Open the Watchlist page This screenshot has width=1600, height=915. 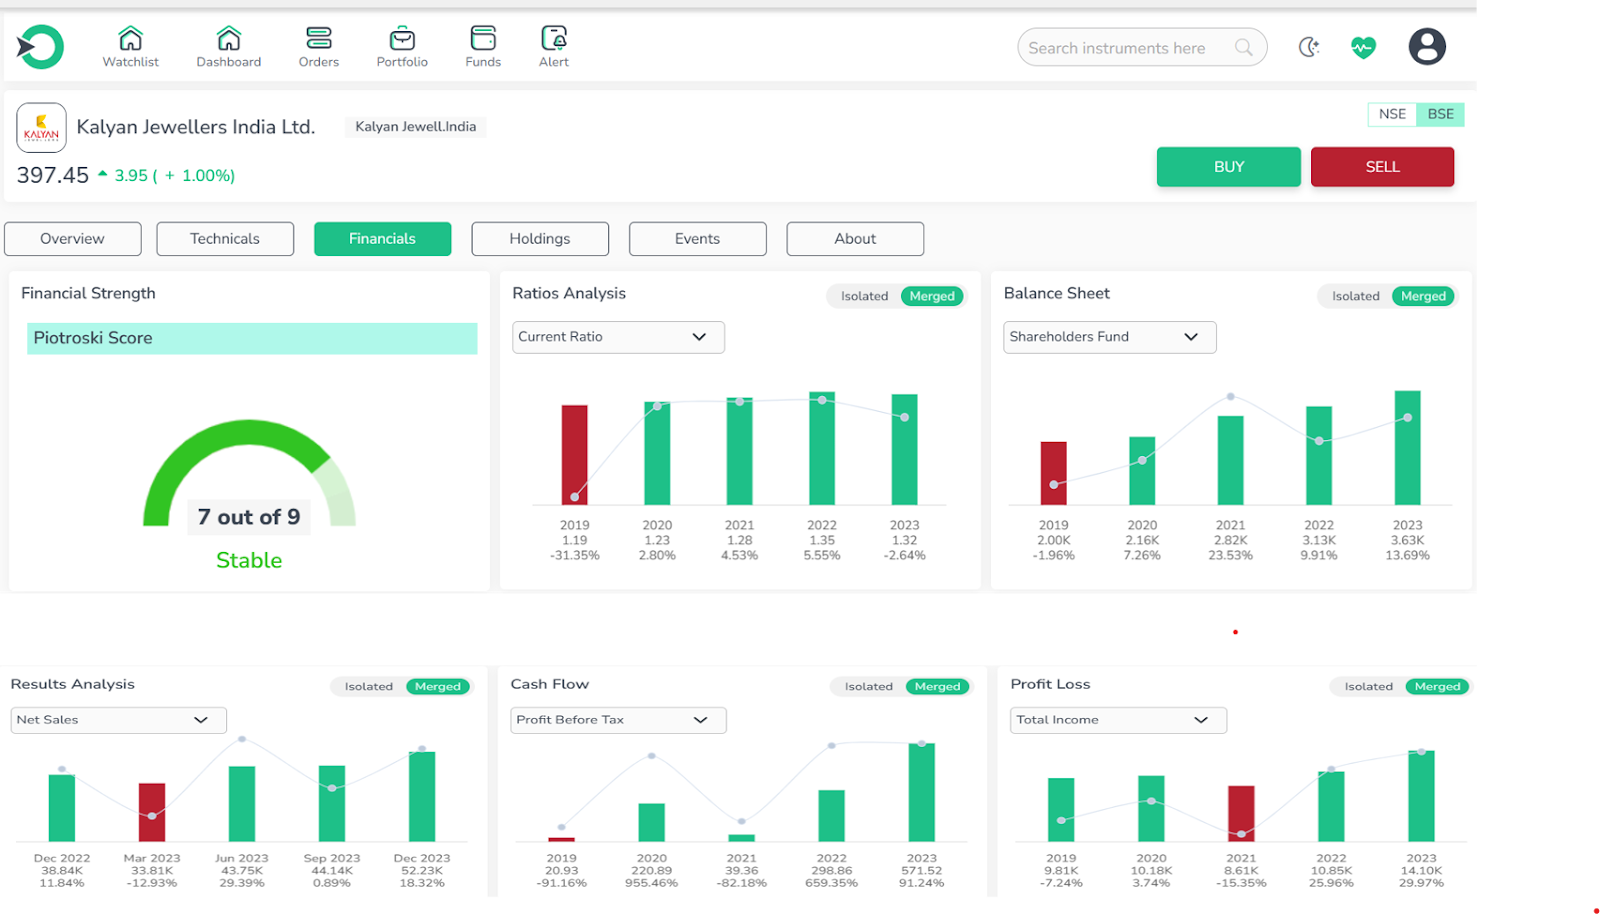[x=130, y=47]
